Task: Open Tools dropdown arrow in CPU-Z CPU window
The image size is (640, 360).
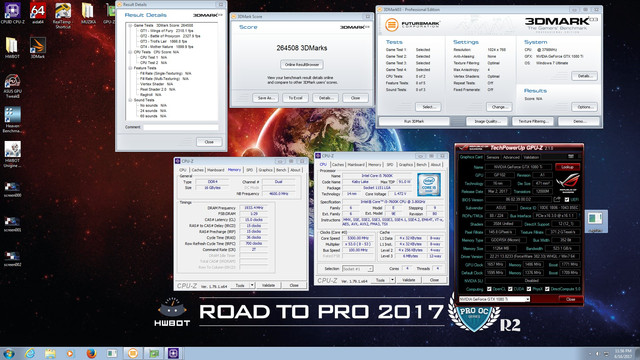Action: (x=392, y=280)
